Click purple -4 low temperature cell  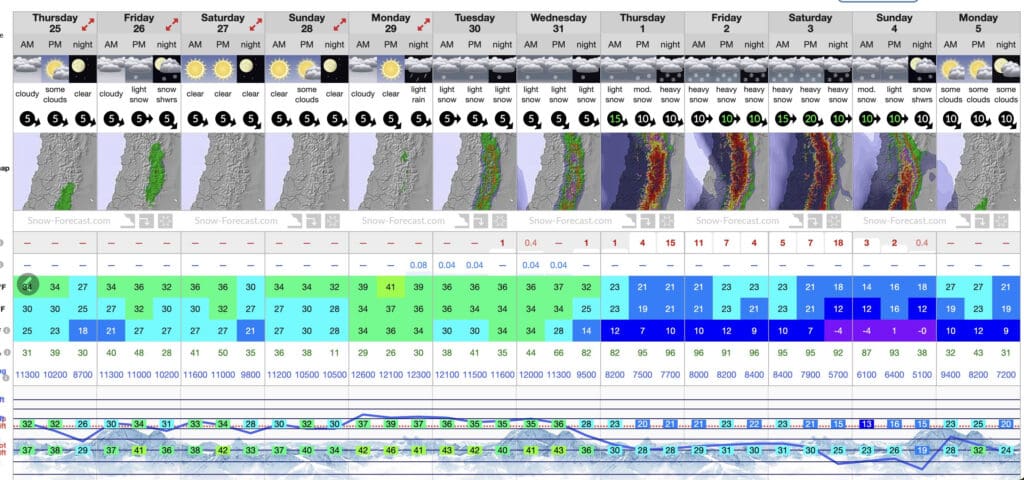pos(839,330)
